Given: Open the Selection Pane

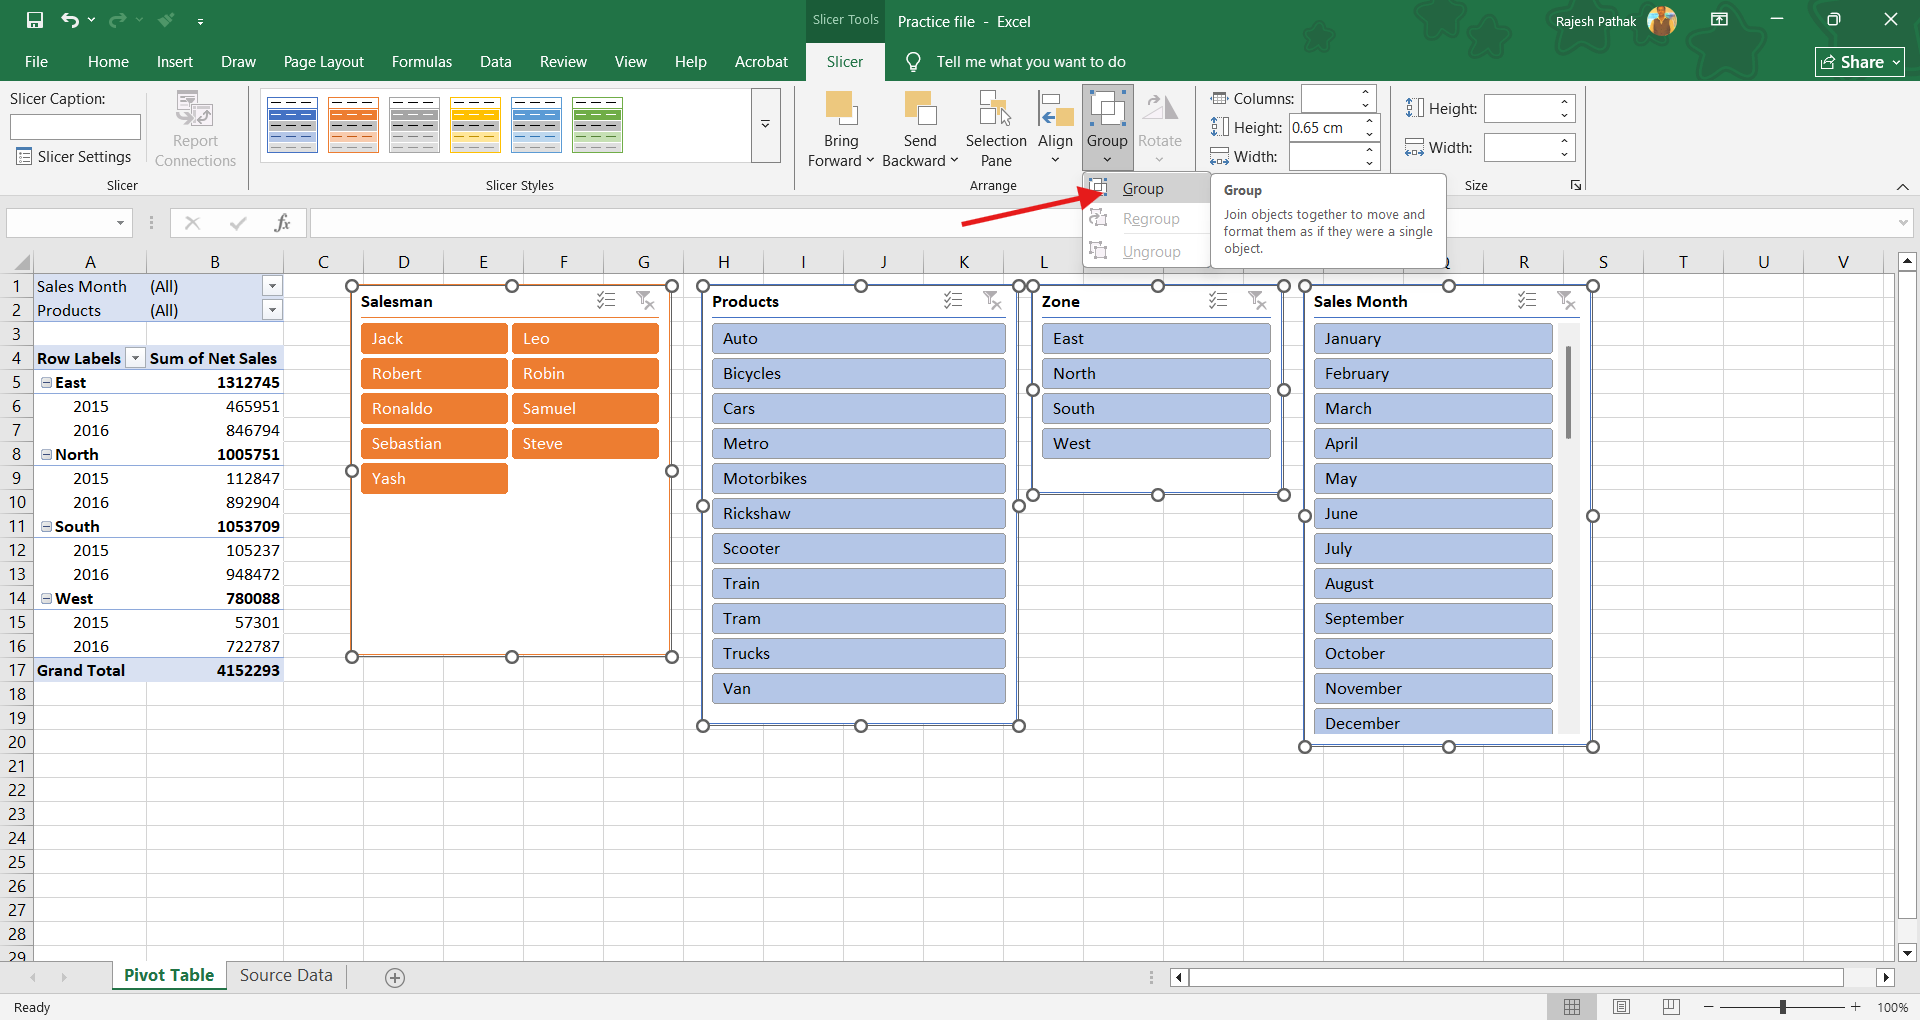Looking at the screenshot, I should pos(995,108).
